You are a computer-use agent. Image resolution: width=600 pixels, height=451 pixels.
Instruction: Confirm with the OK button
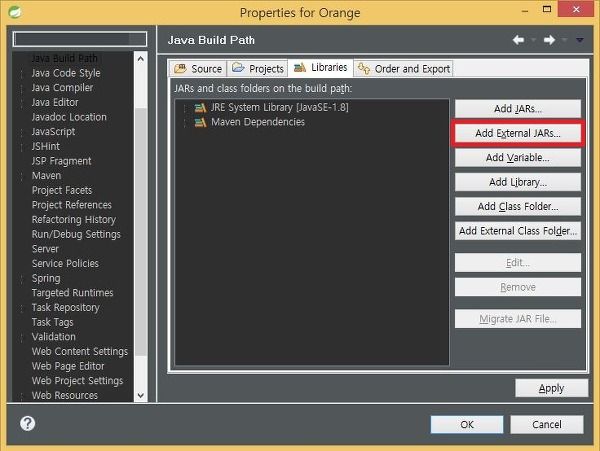(467, 425)
